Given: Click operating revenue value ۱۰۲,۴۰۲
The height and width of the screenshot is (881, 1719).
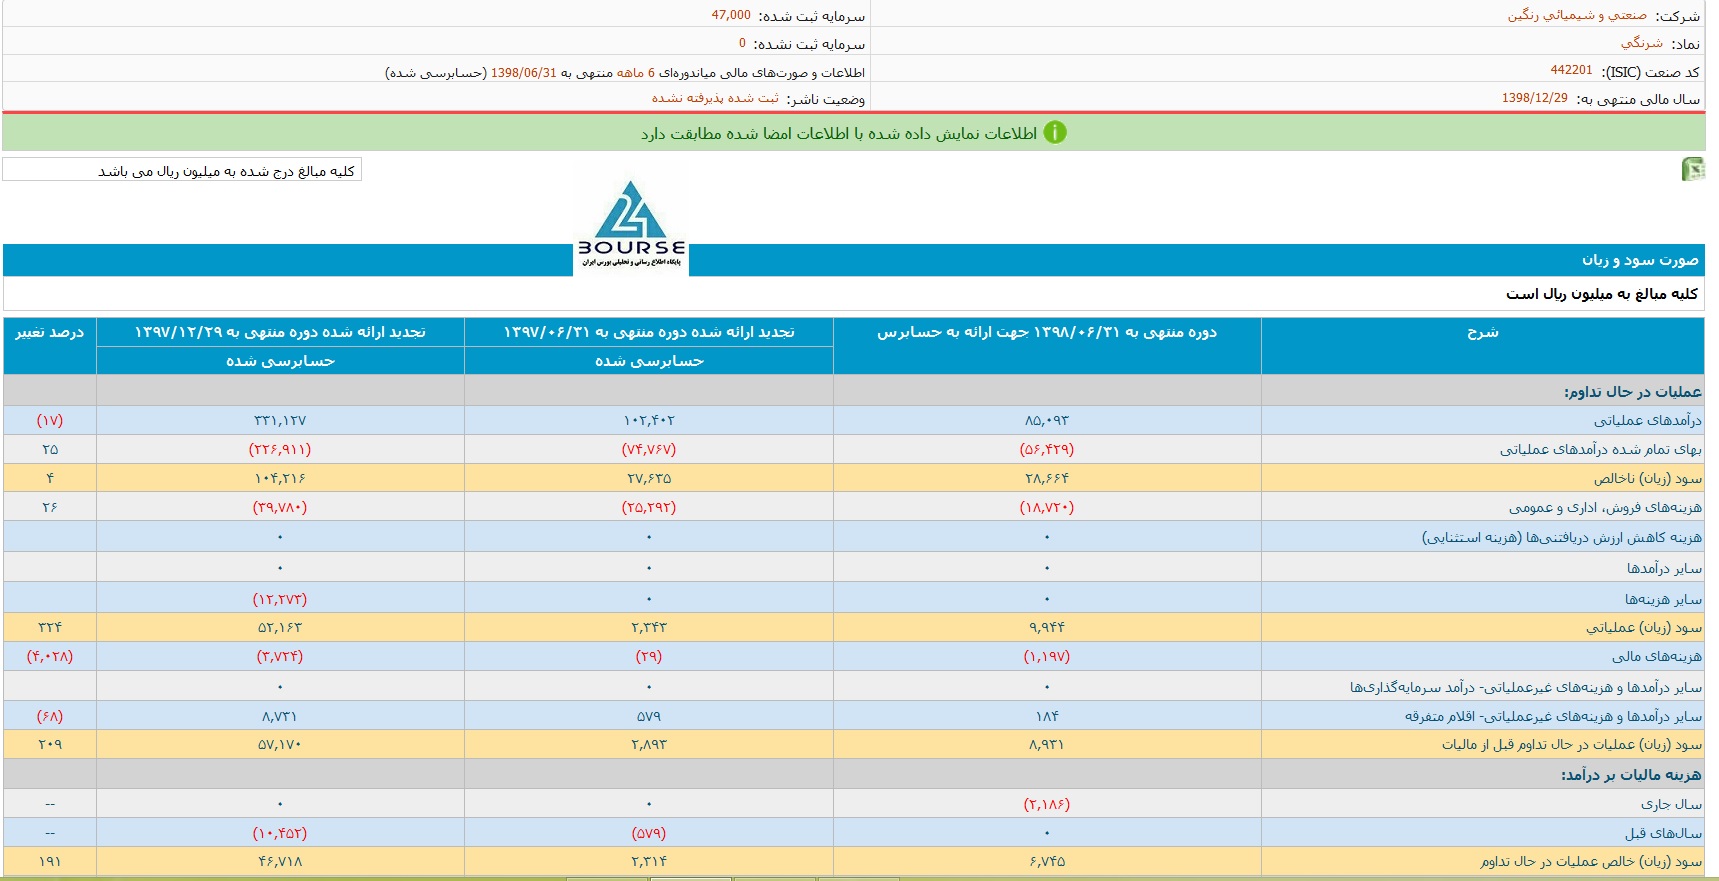Looking at the screenshot, I should 649,421.
